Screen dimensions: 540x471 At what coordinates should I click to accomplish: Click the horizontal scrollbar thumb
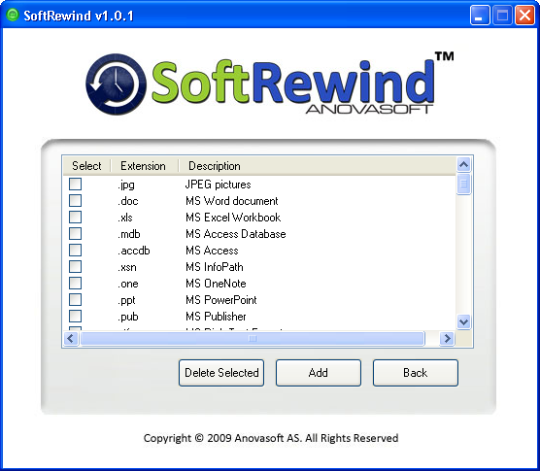tap(252, 339)
